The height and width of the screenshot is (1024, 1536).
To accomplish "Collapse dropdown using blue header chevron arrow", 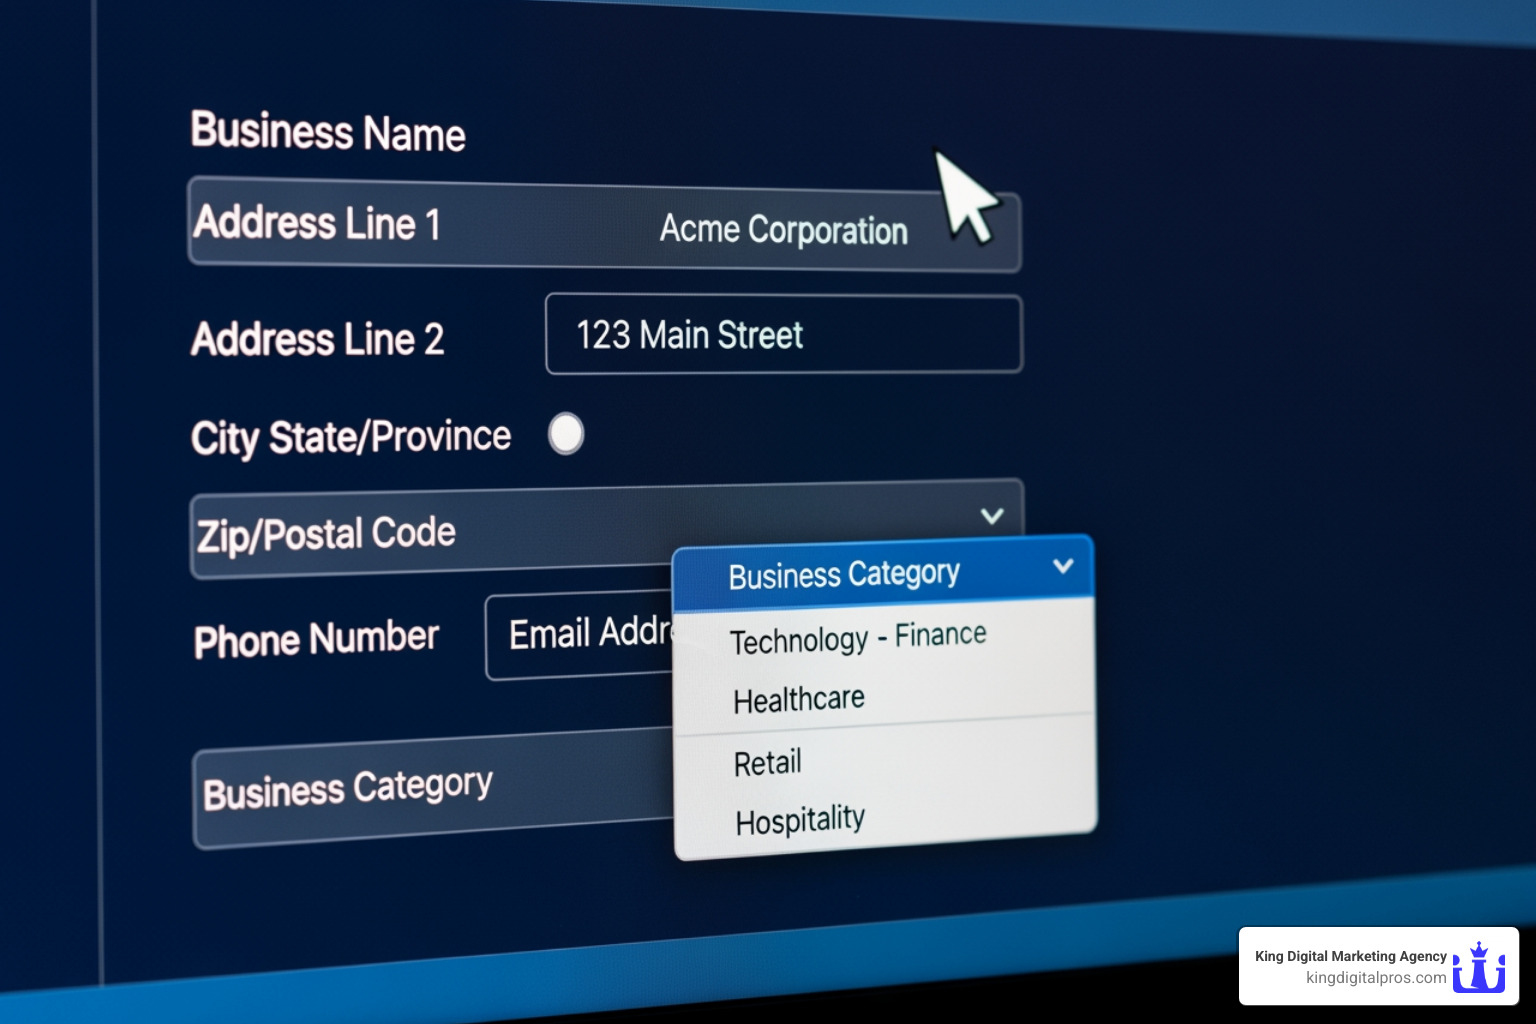I will point(1063,566).
